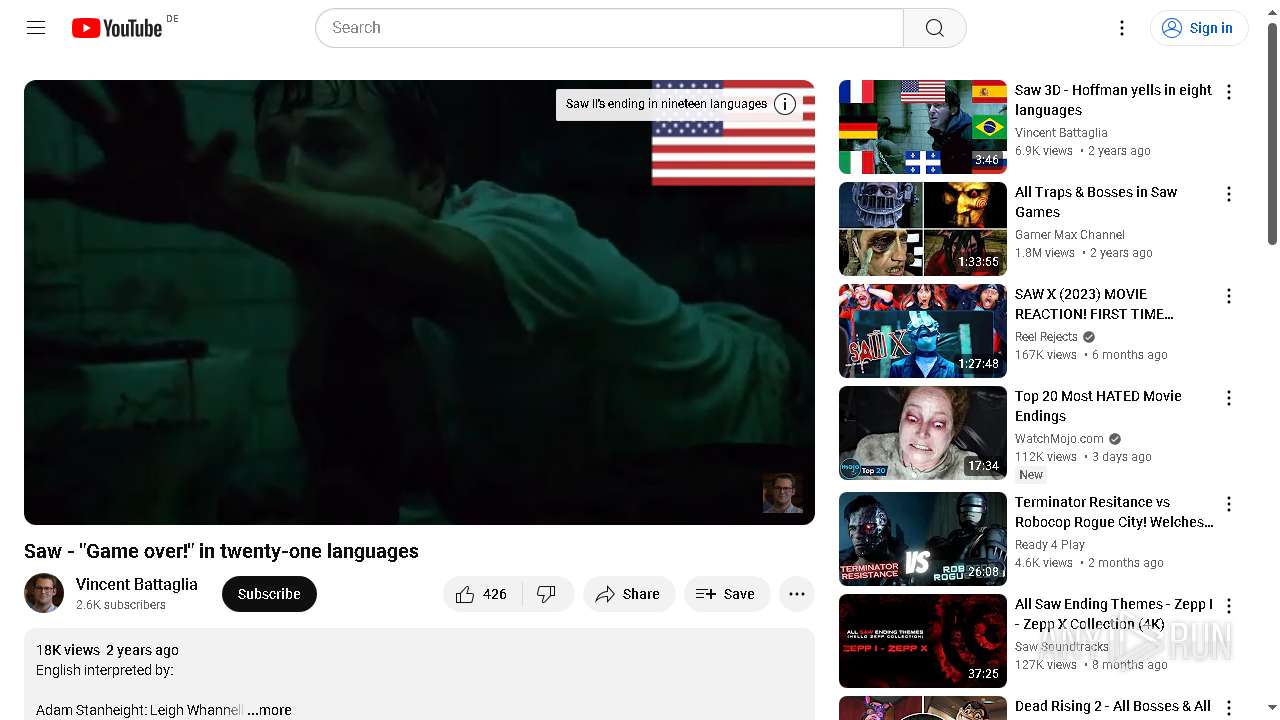
Task: Open Top 20 Most HATED Endings thumbnail
Action: 923,433
